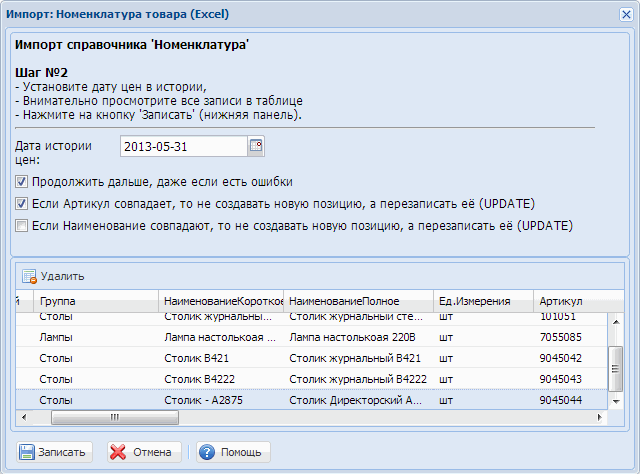Click the Ед.Измерения column header
This screenshot has height=474, width=640.
(483, 301)
